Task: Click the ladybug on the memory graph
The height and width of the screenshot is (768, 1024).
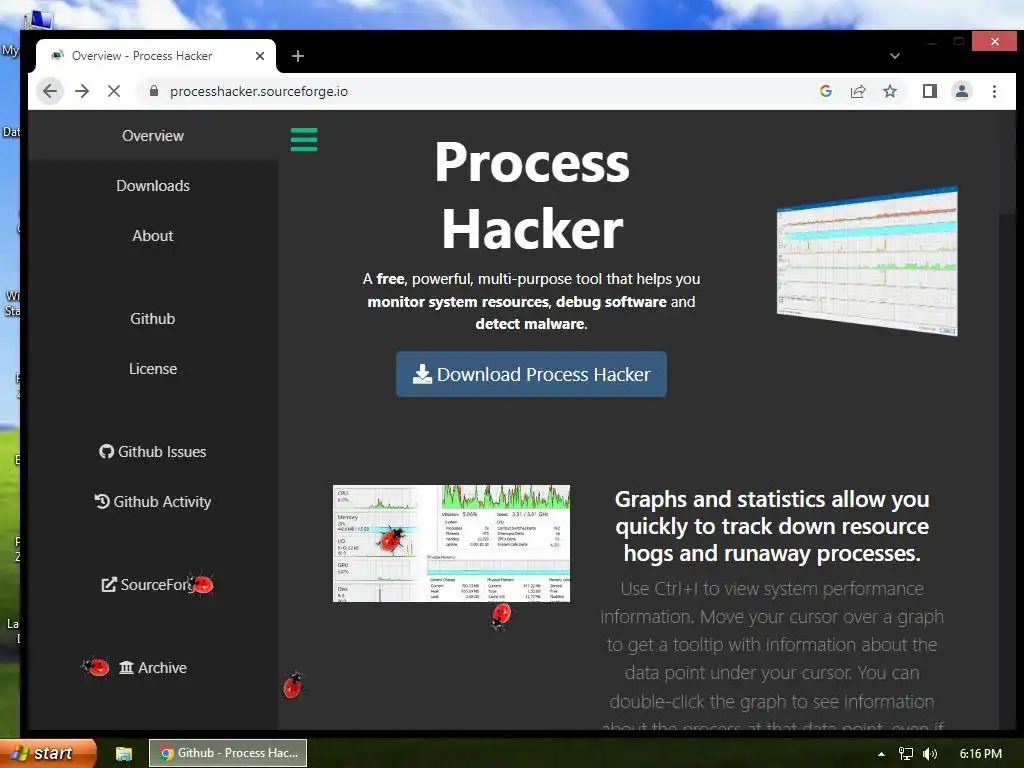Action: [391, 540]
